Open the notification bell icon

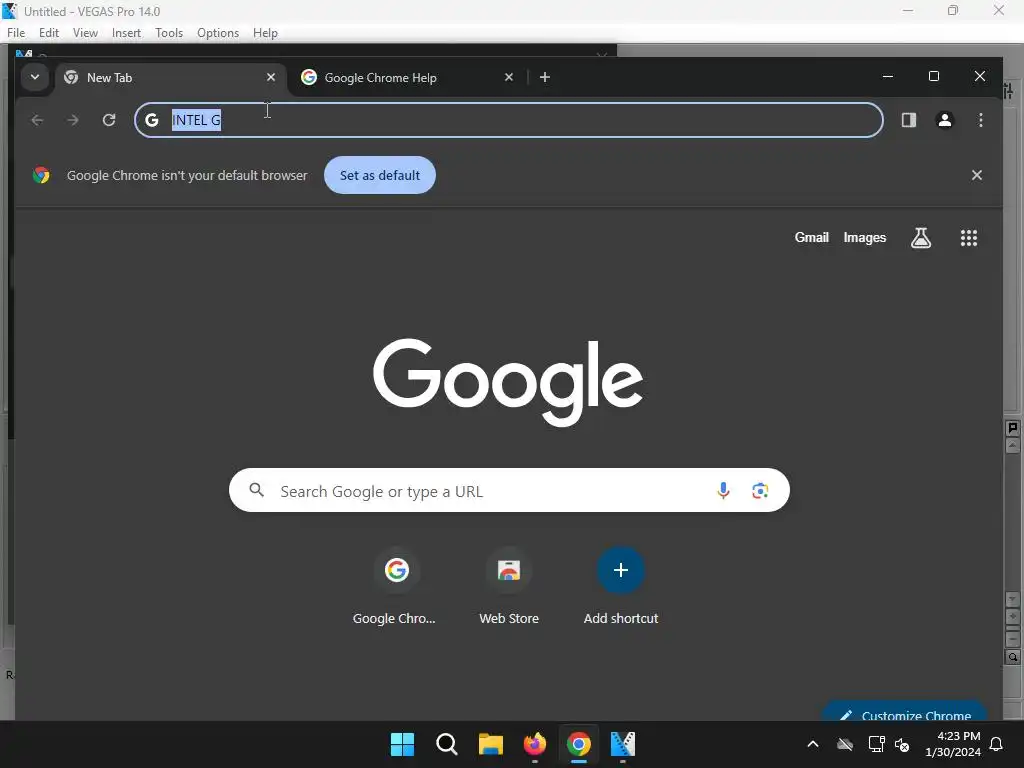[997, 744]
